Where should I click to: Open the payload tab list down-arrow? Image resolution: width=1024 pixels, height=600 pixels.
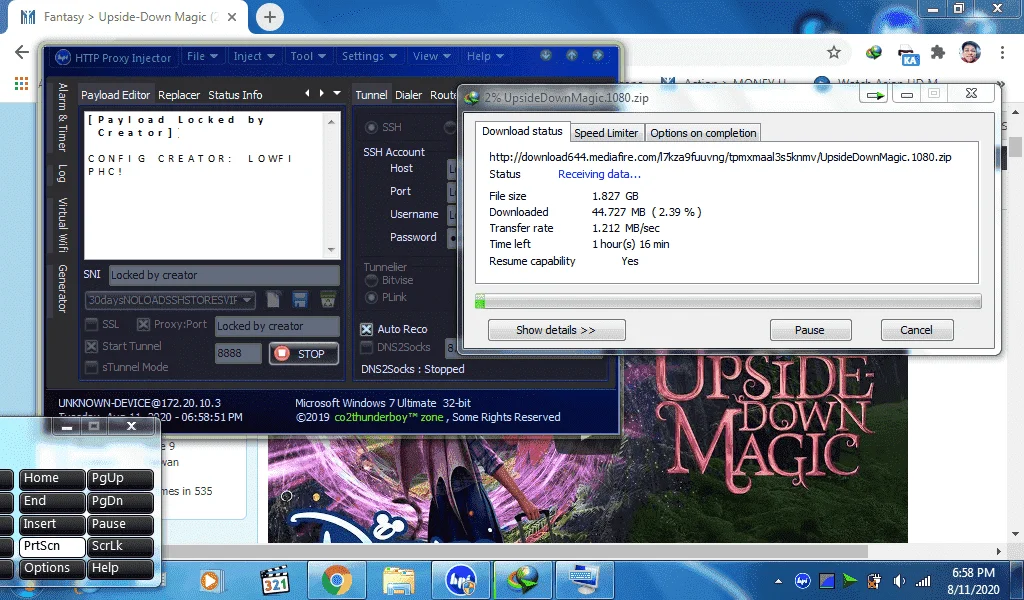(x=337, y=93)
